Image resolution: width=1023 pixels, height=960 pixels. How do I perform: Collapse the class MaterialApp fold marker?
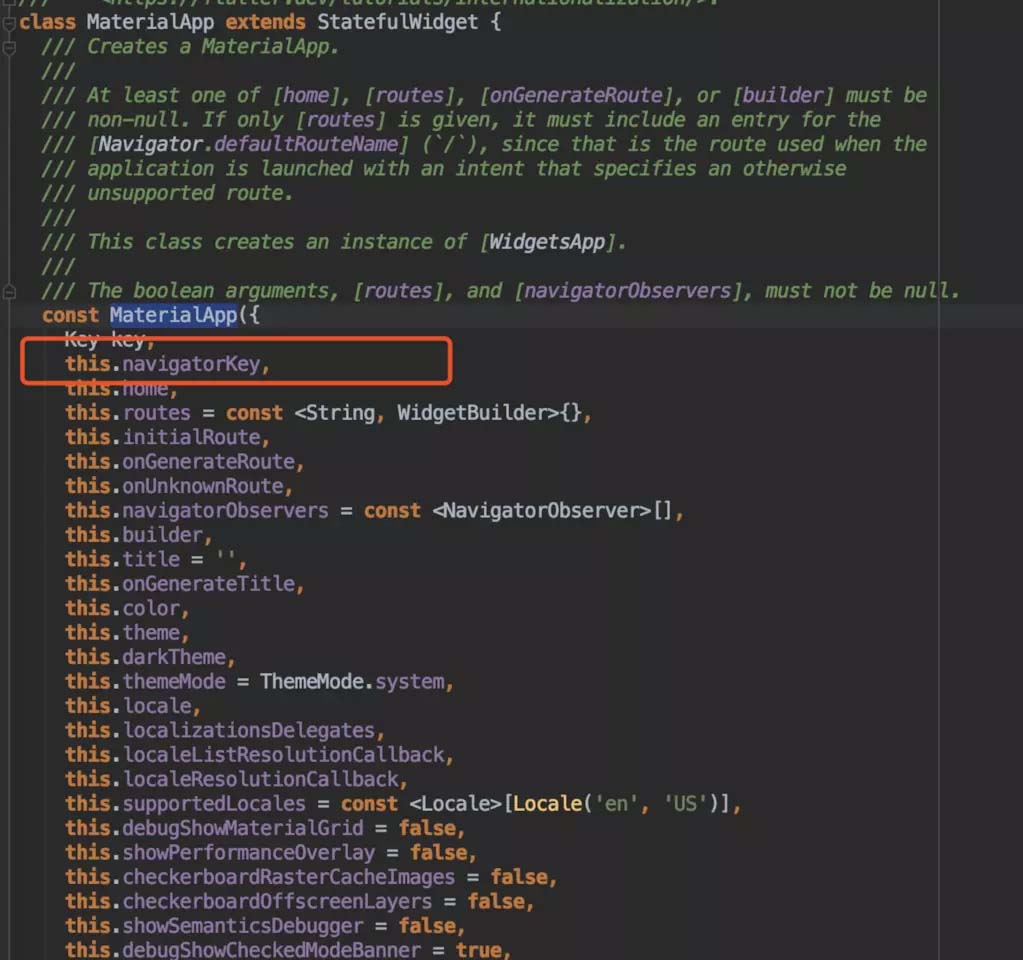(x=9, y=23)
